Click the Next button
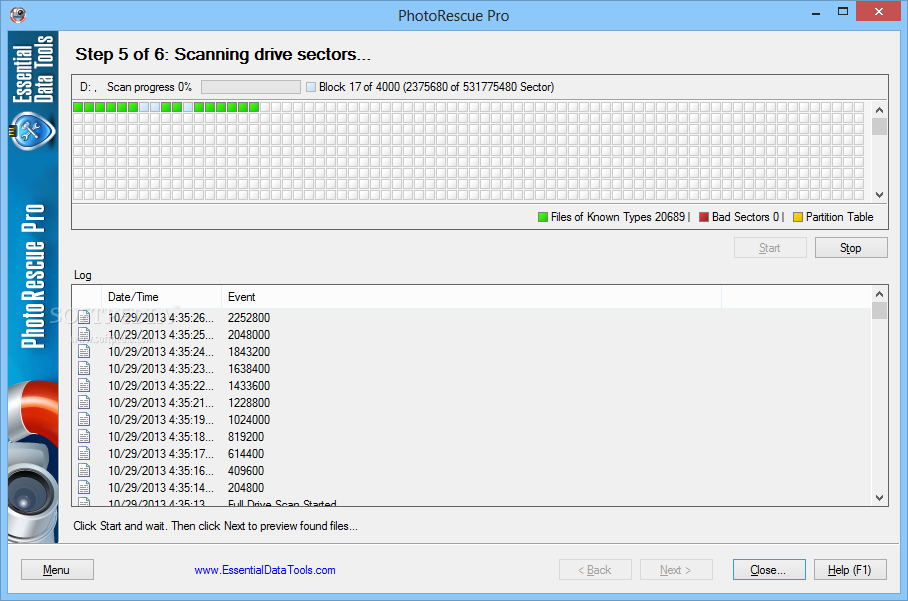908x601 pixels. (x=676, y=570)
